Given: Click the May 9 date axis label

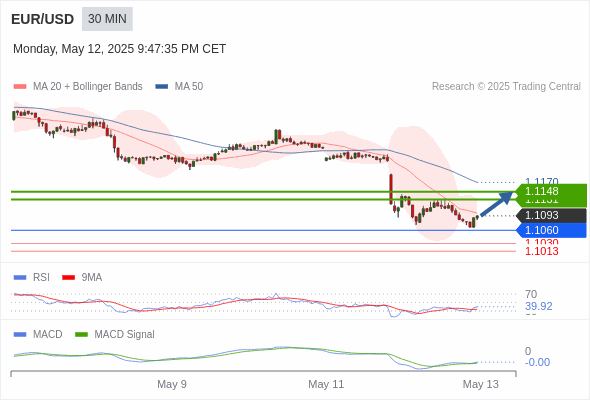Looking at the screenshot, I should 172,384.
